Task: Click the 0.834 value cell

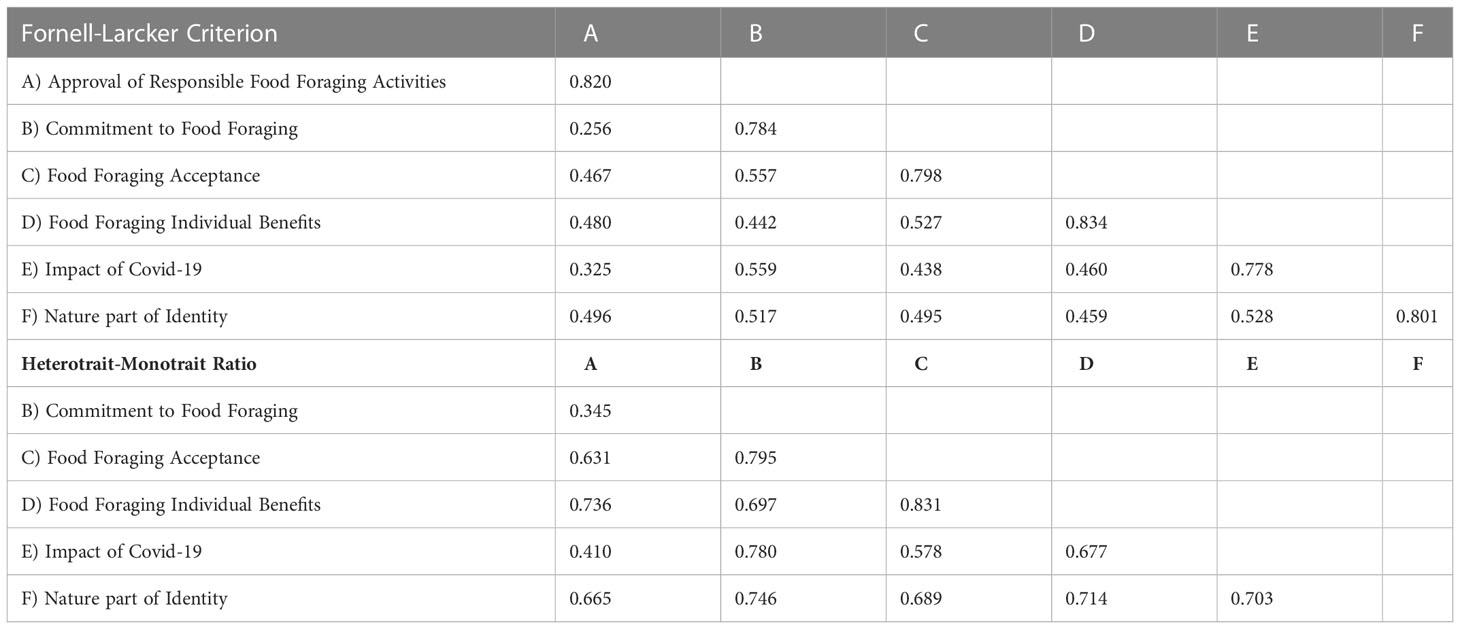Action: (1087, 223)
